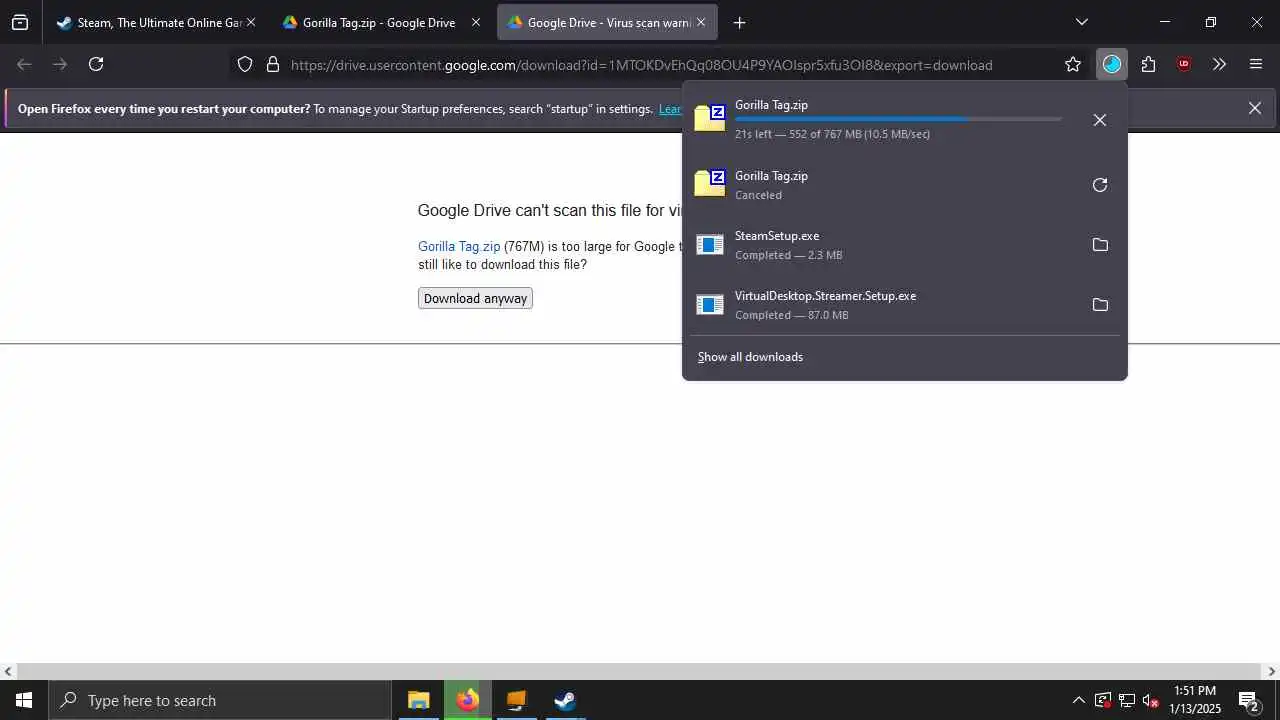This screenshot has width=1280, height=720.
Task: Bookmark this page with the star icon
Action: 1073,64
